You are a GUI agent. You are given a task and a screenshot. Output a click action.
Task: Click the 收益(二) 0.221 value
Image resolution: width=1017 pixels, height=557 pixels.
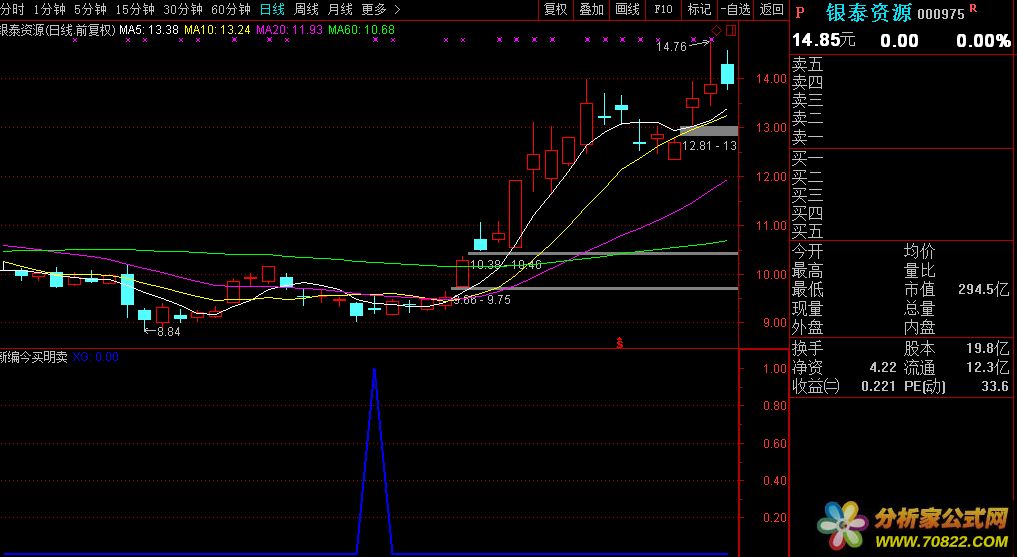[x=879, y=386]
